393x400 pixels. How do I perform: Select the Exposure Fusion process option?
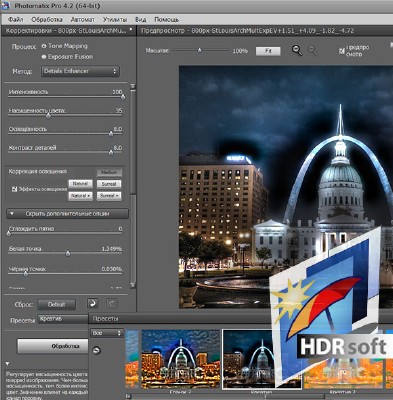[44, 57]
